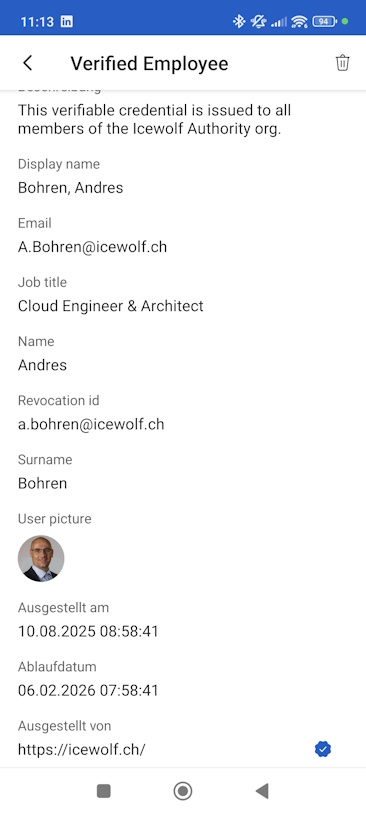Tap the Revocation id value a.bohren@icewolf.ch
The image size is (366, 814).
point(91,424)
